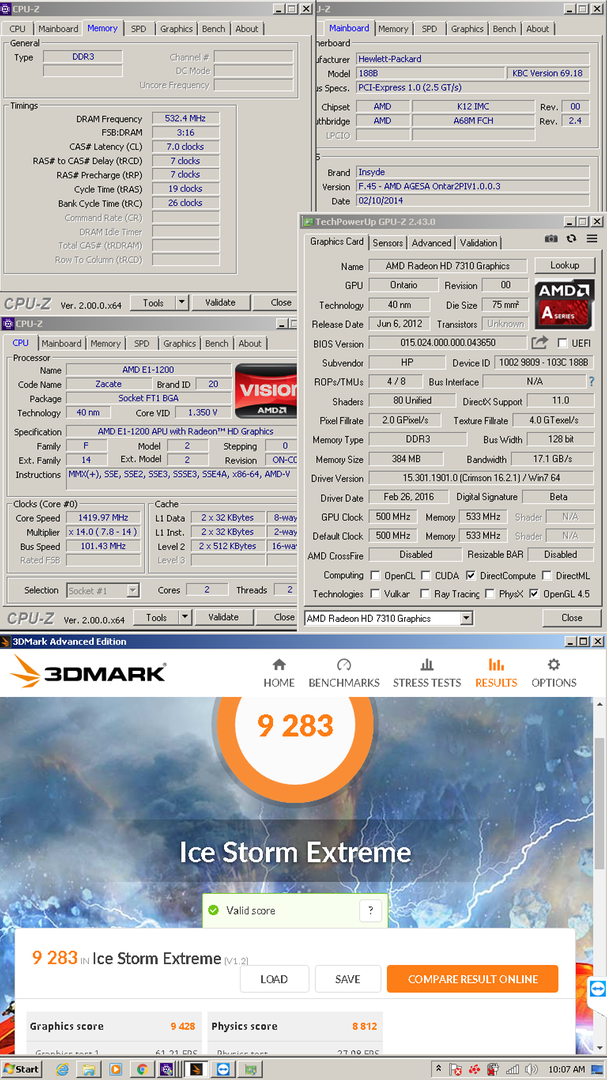Go to 3DMark Stress Tests
This screenshot has height=1080, width=607.
point(426,673)
